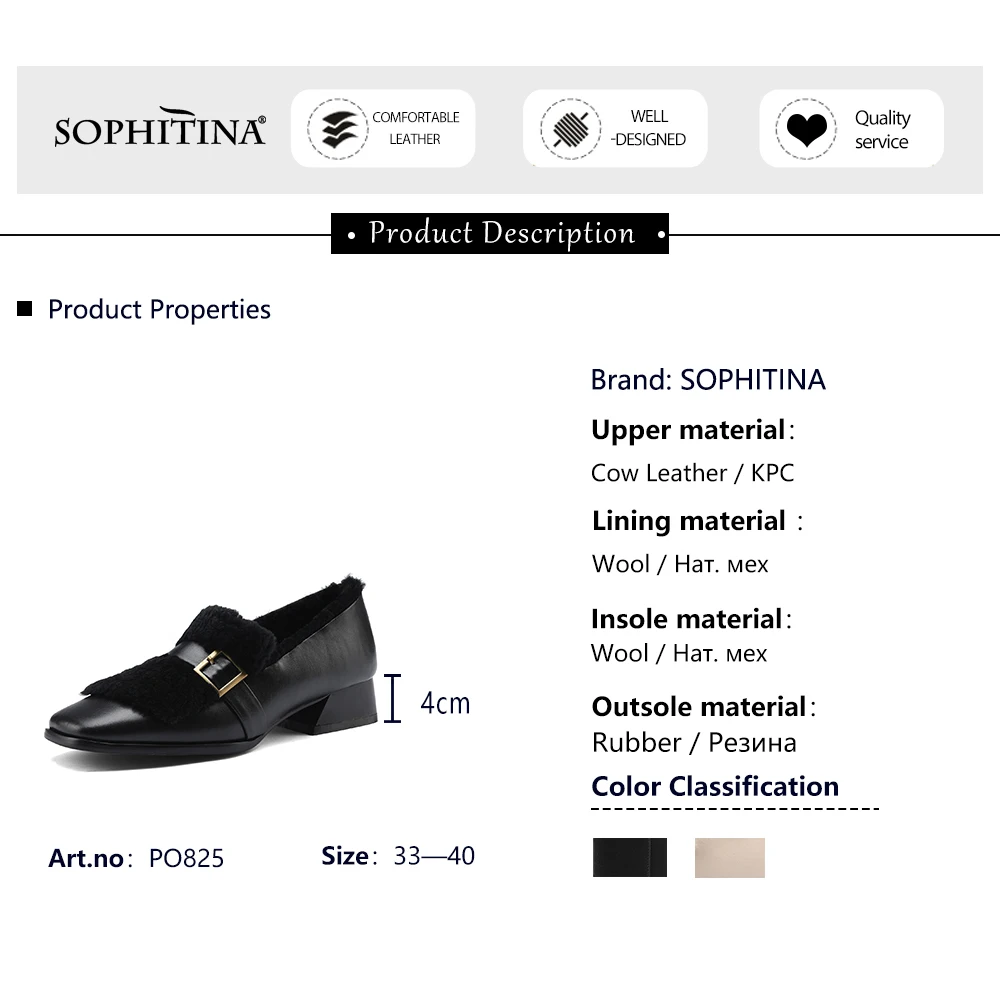Click the WELL-DESIGNED badge text
The image size is (1000, 1000).
pyautogui.click(x=649, y=128)
